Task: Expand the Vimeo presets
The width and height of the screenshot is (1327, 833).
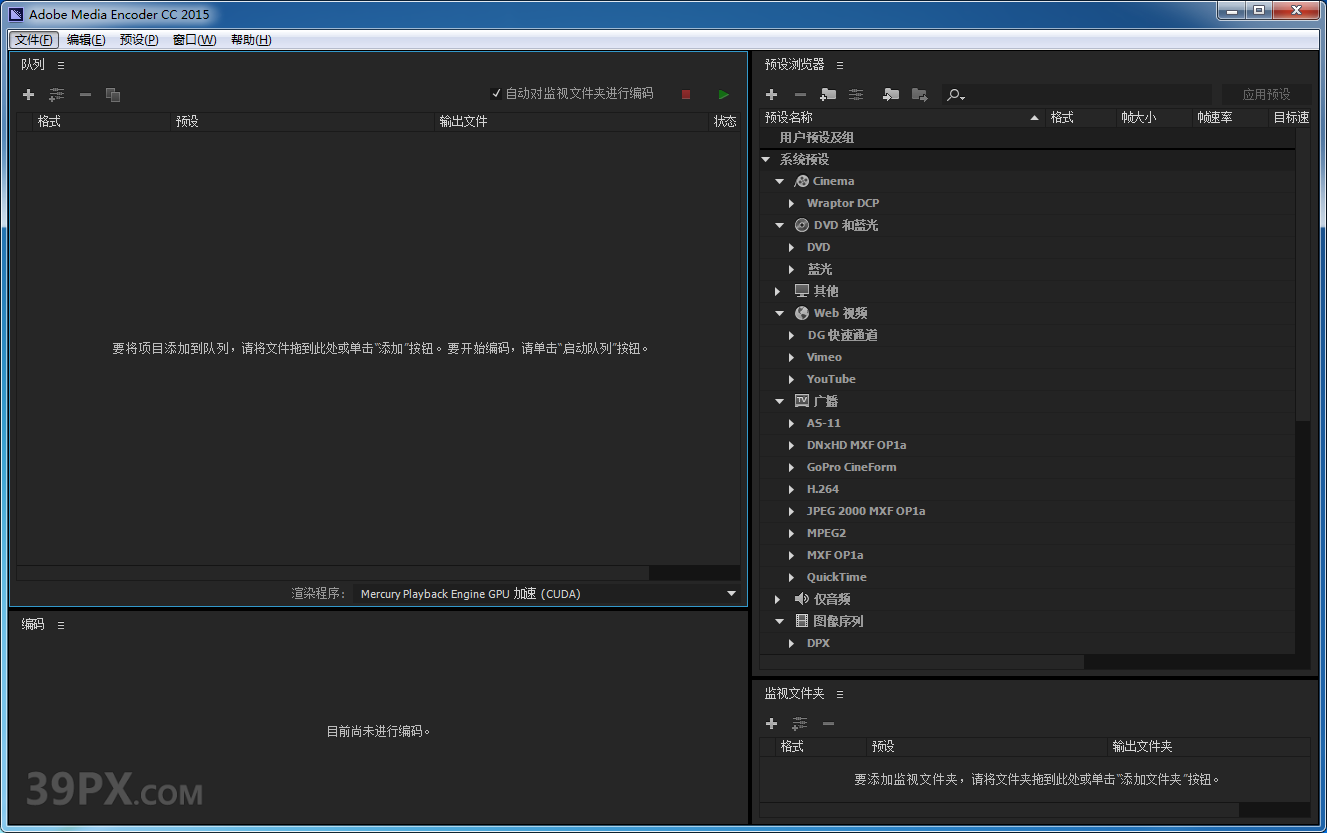Action: 791,358
